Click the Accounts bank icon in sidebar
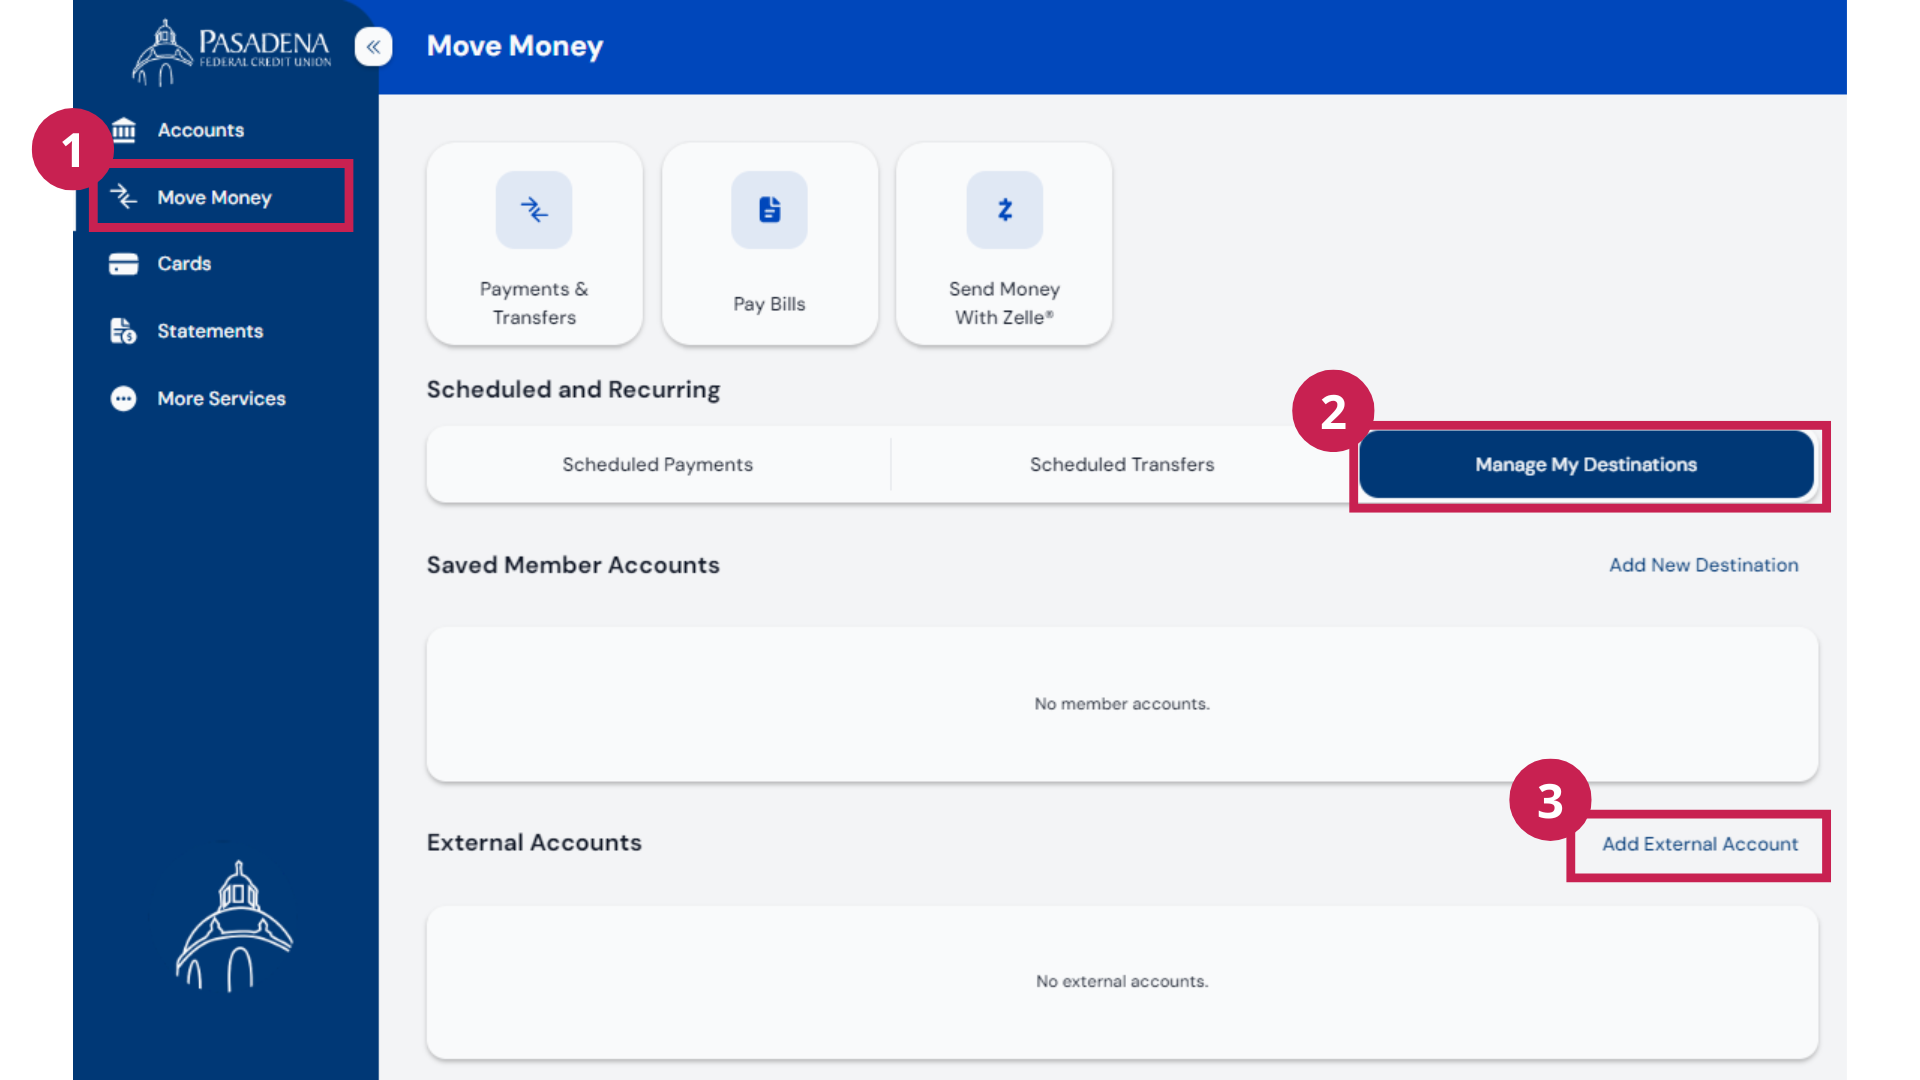The width and height of the screenshot is (1920, 1080). point(124,130)
